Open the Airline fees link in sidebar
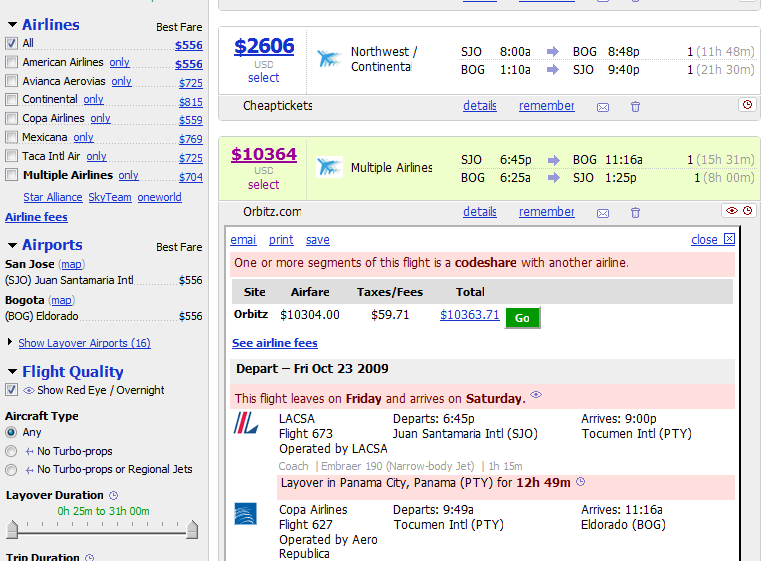Screen dimensions: 769x561 point(36,217)
